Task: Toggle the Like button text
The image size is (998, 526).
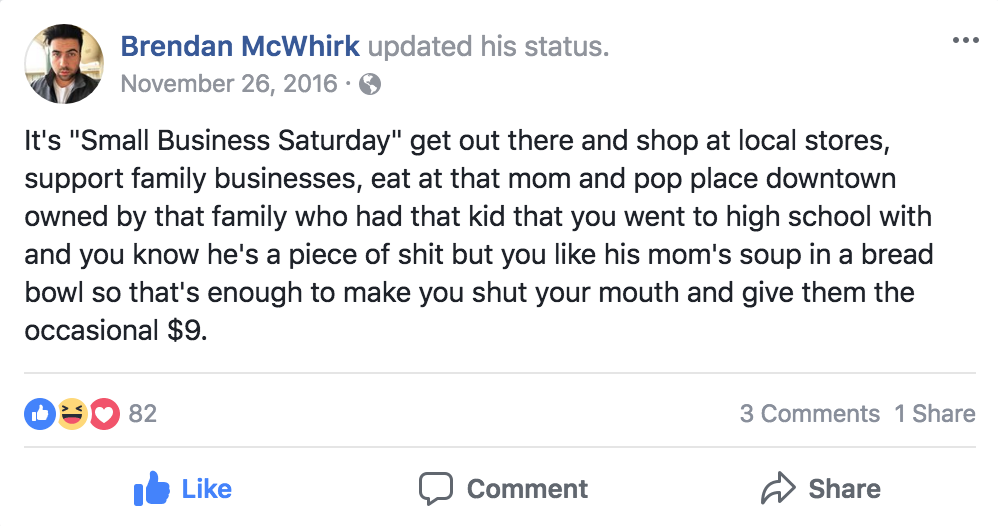Action: coord(207,489)
